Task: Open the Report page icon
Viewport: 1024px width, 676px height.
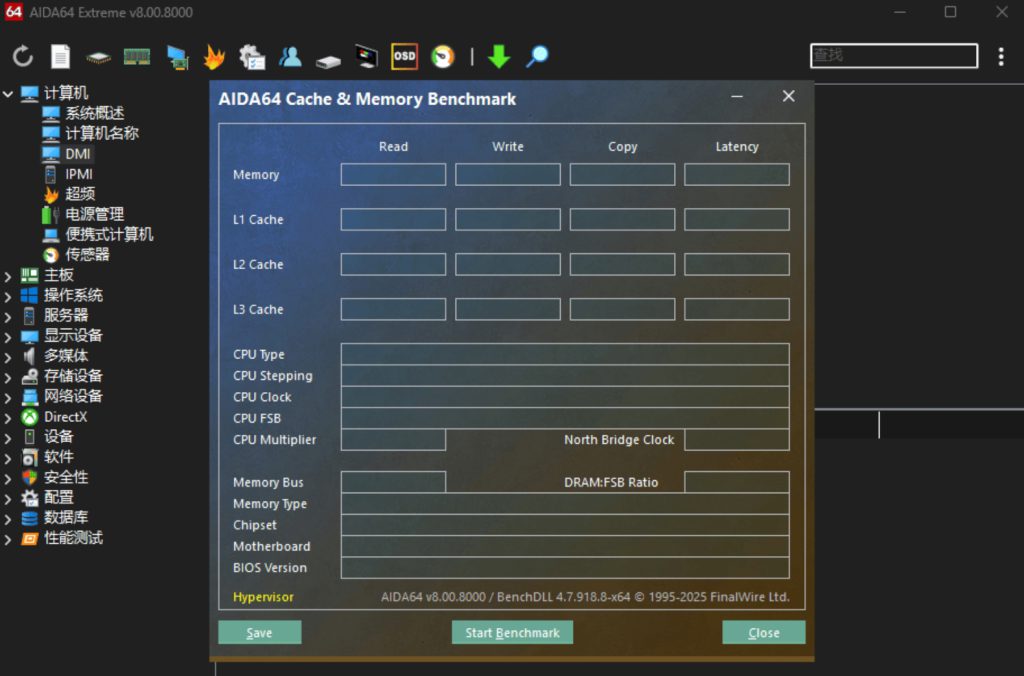Action: (61, 56)
